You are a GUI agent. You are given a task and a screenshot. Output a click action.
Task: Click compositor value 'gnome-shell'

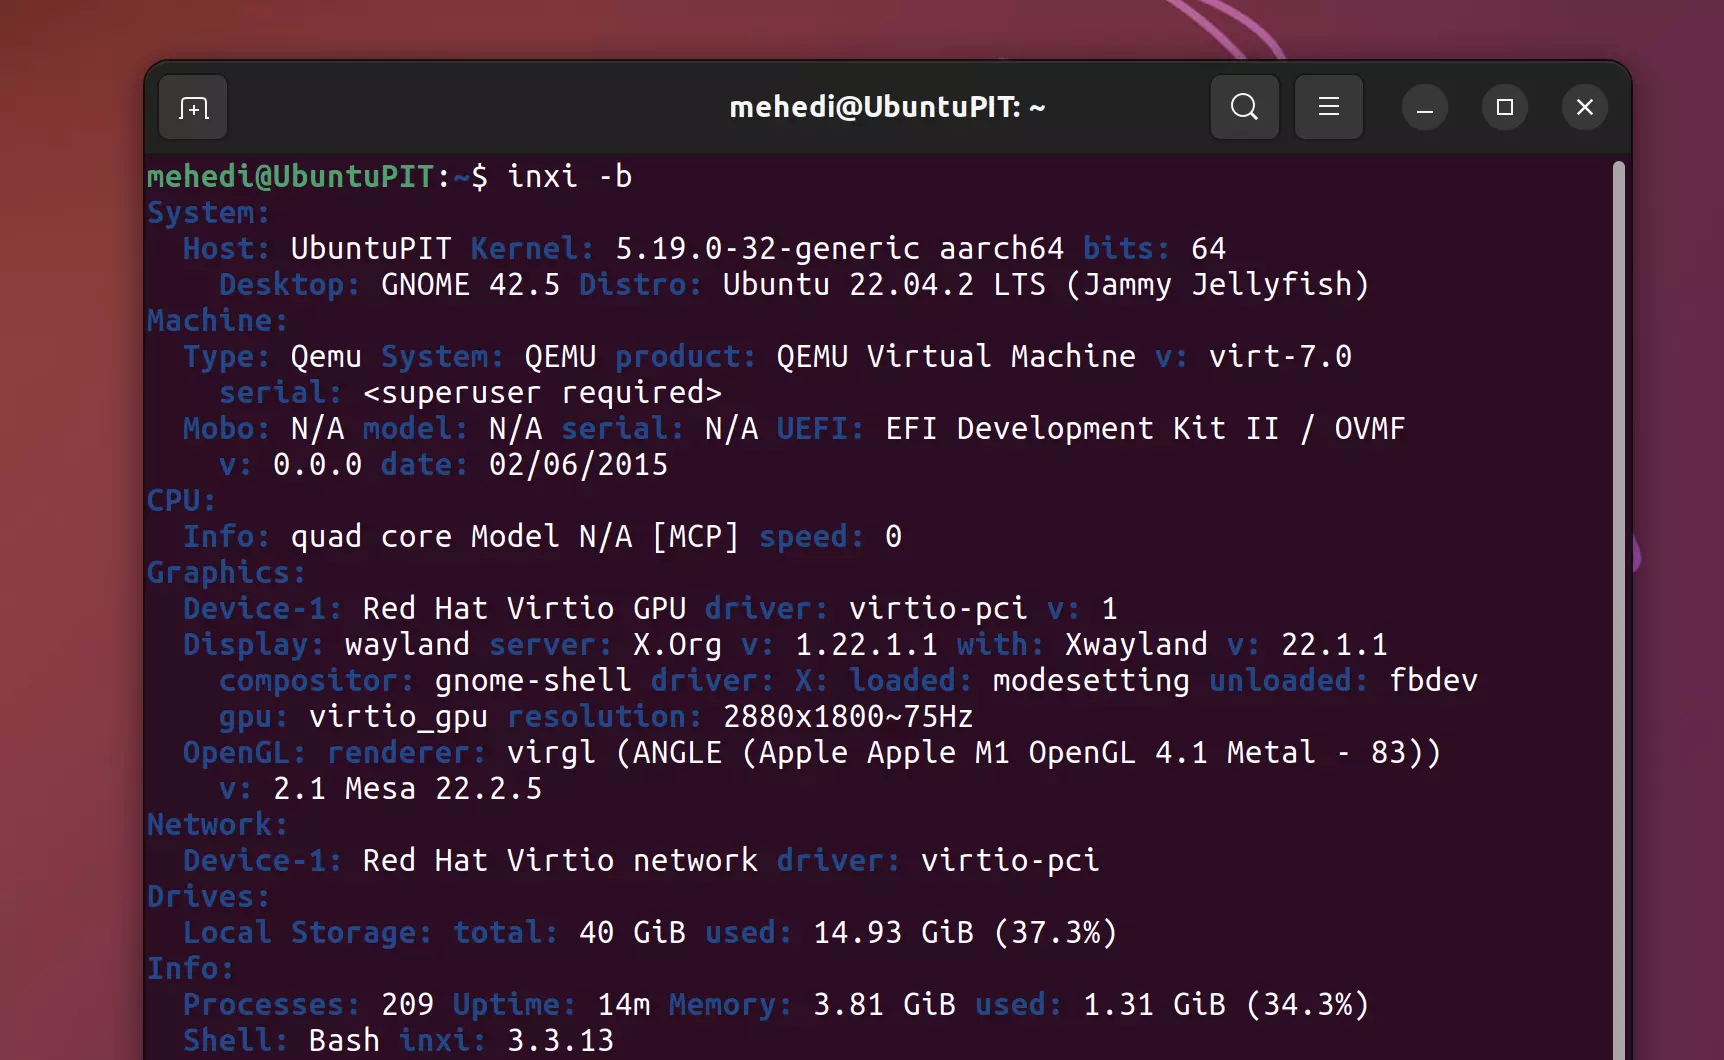tap(533, 681)
